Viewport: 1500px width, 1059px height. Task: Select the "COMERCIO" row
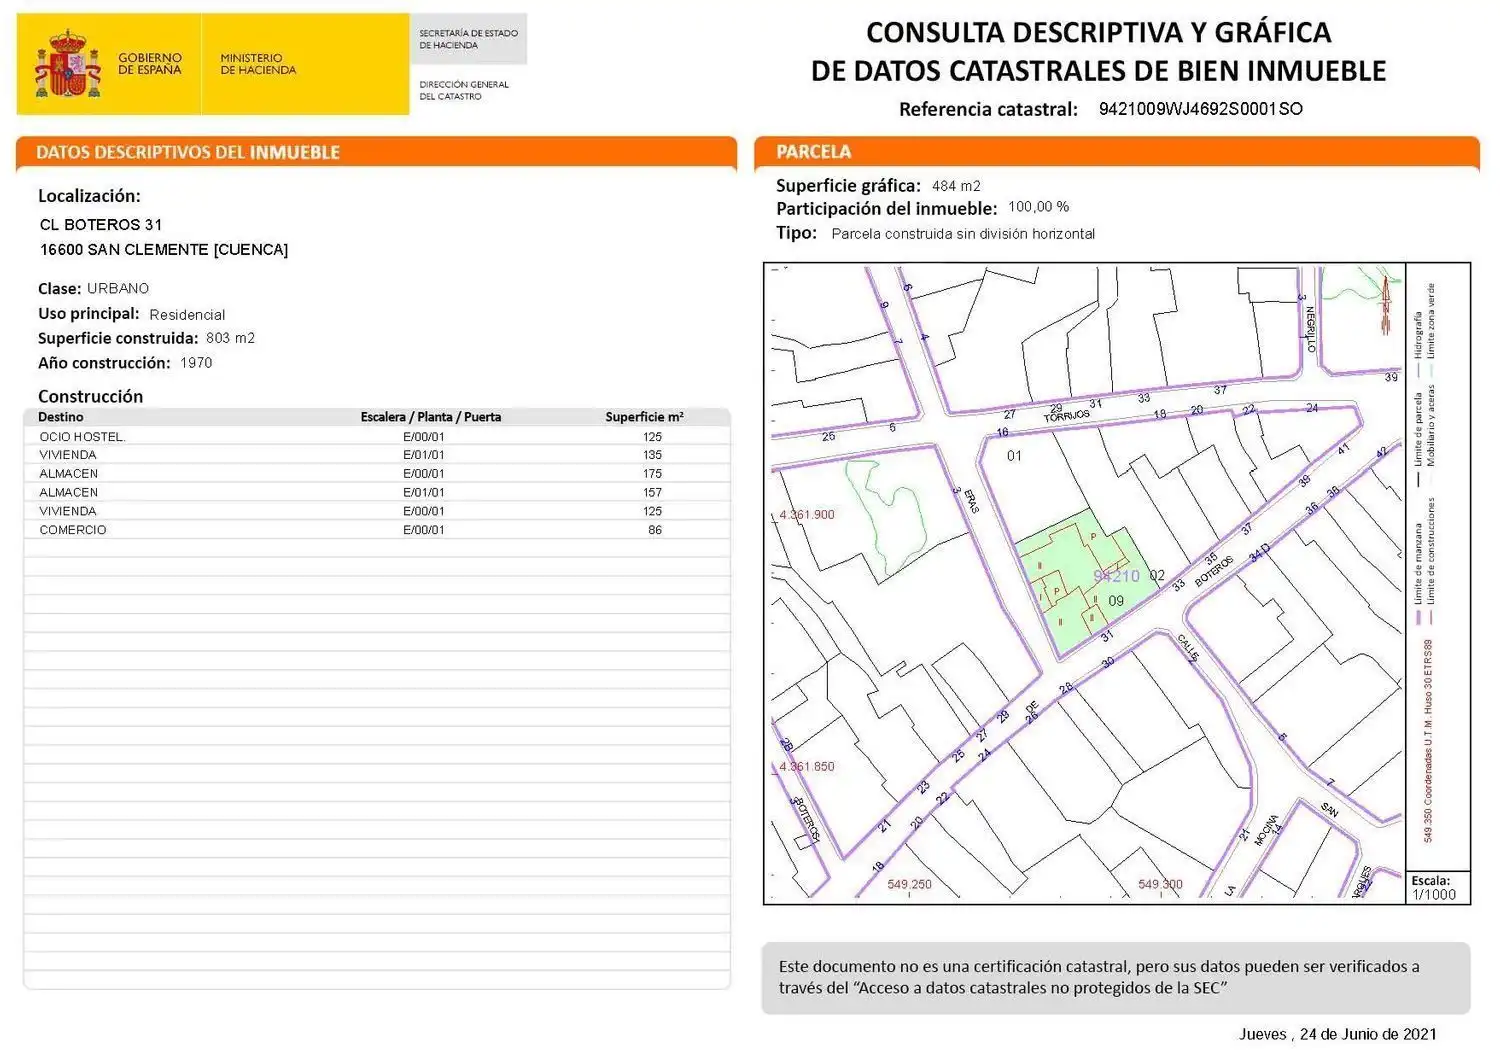(x=377, y=530)
